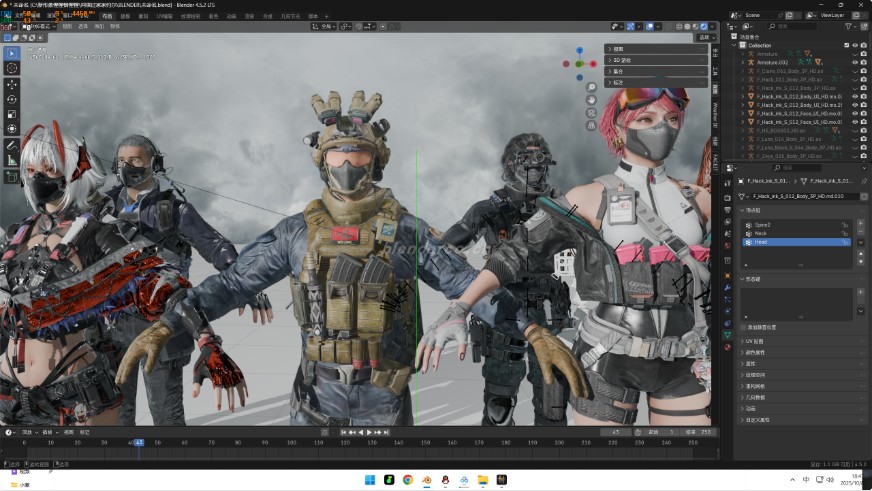Open the Windows Start menu
This screenshot has height=491, width=872.
pos(369,480)
